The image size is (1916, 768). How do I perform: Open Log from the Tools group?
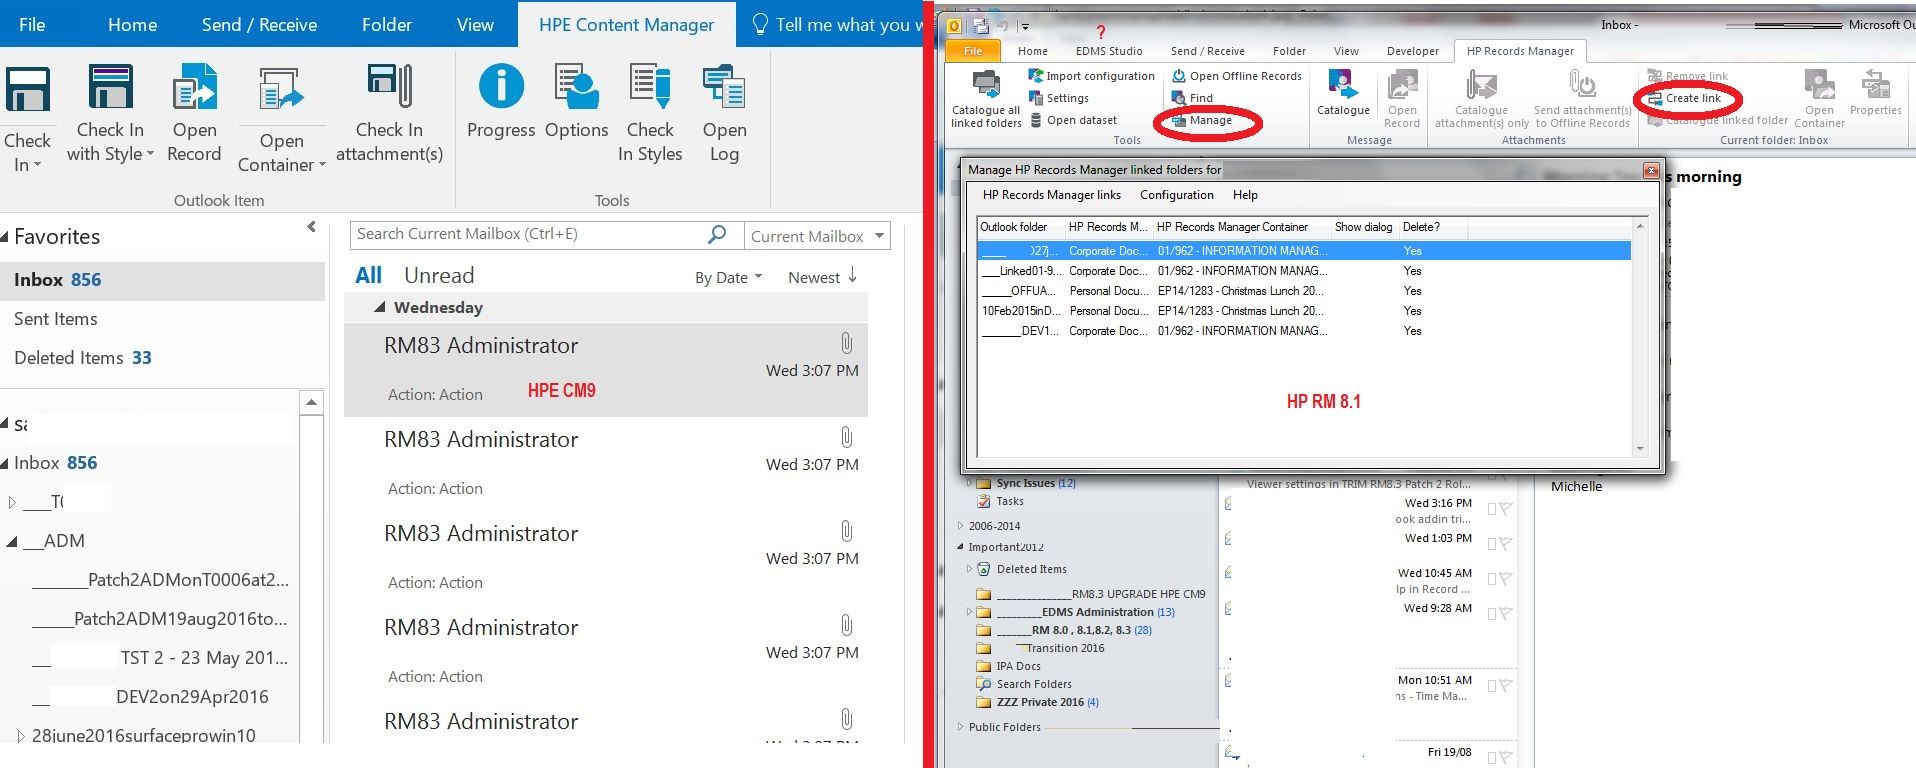pyautogui.click(x=724, y=86)
